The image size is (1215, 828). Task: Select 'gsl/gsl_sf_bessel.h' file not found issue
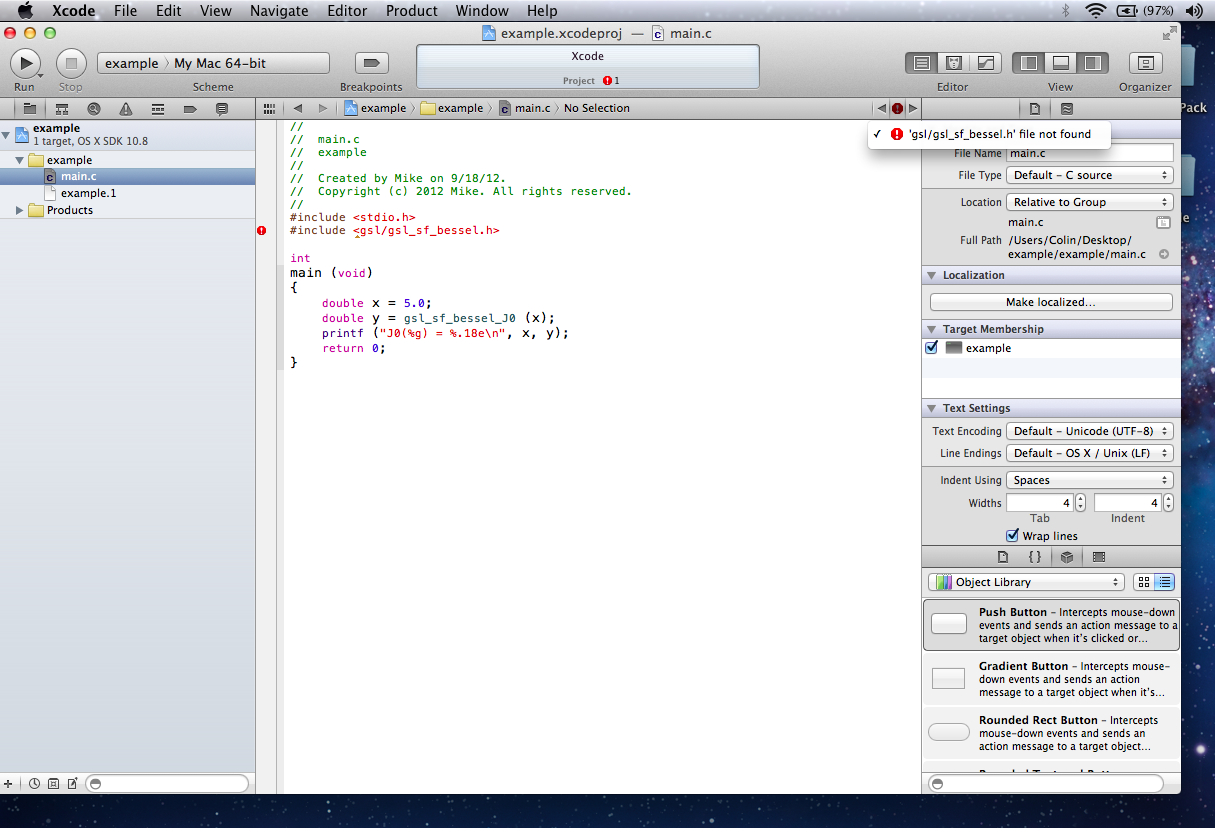990,134
